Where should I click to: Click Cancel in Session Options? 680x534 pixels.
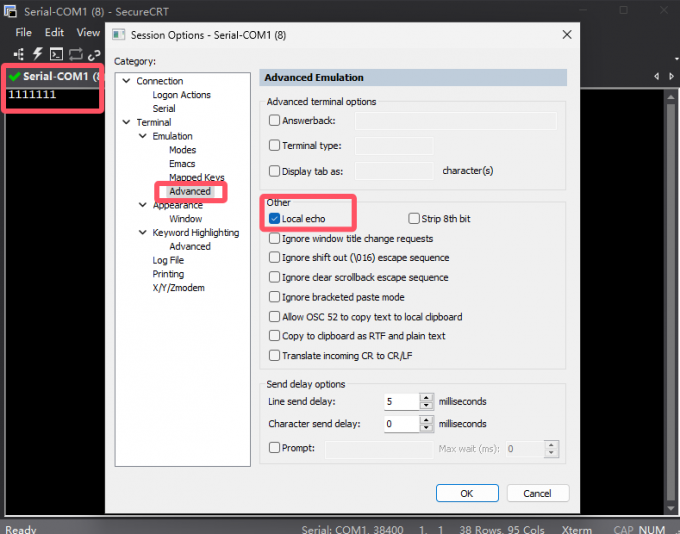tap(537, 493)
